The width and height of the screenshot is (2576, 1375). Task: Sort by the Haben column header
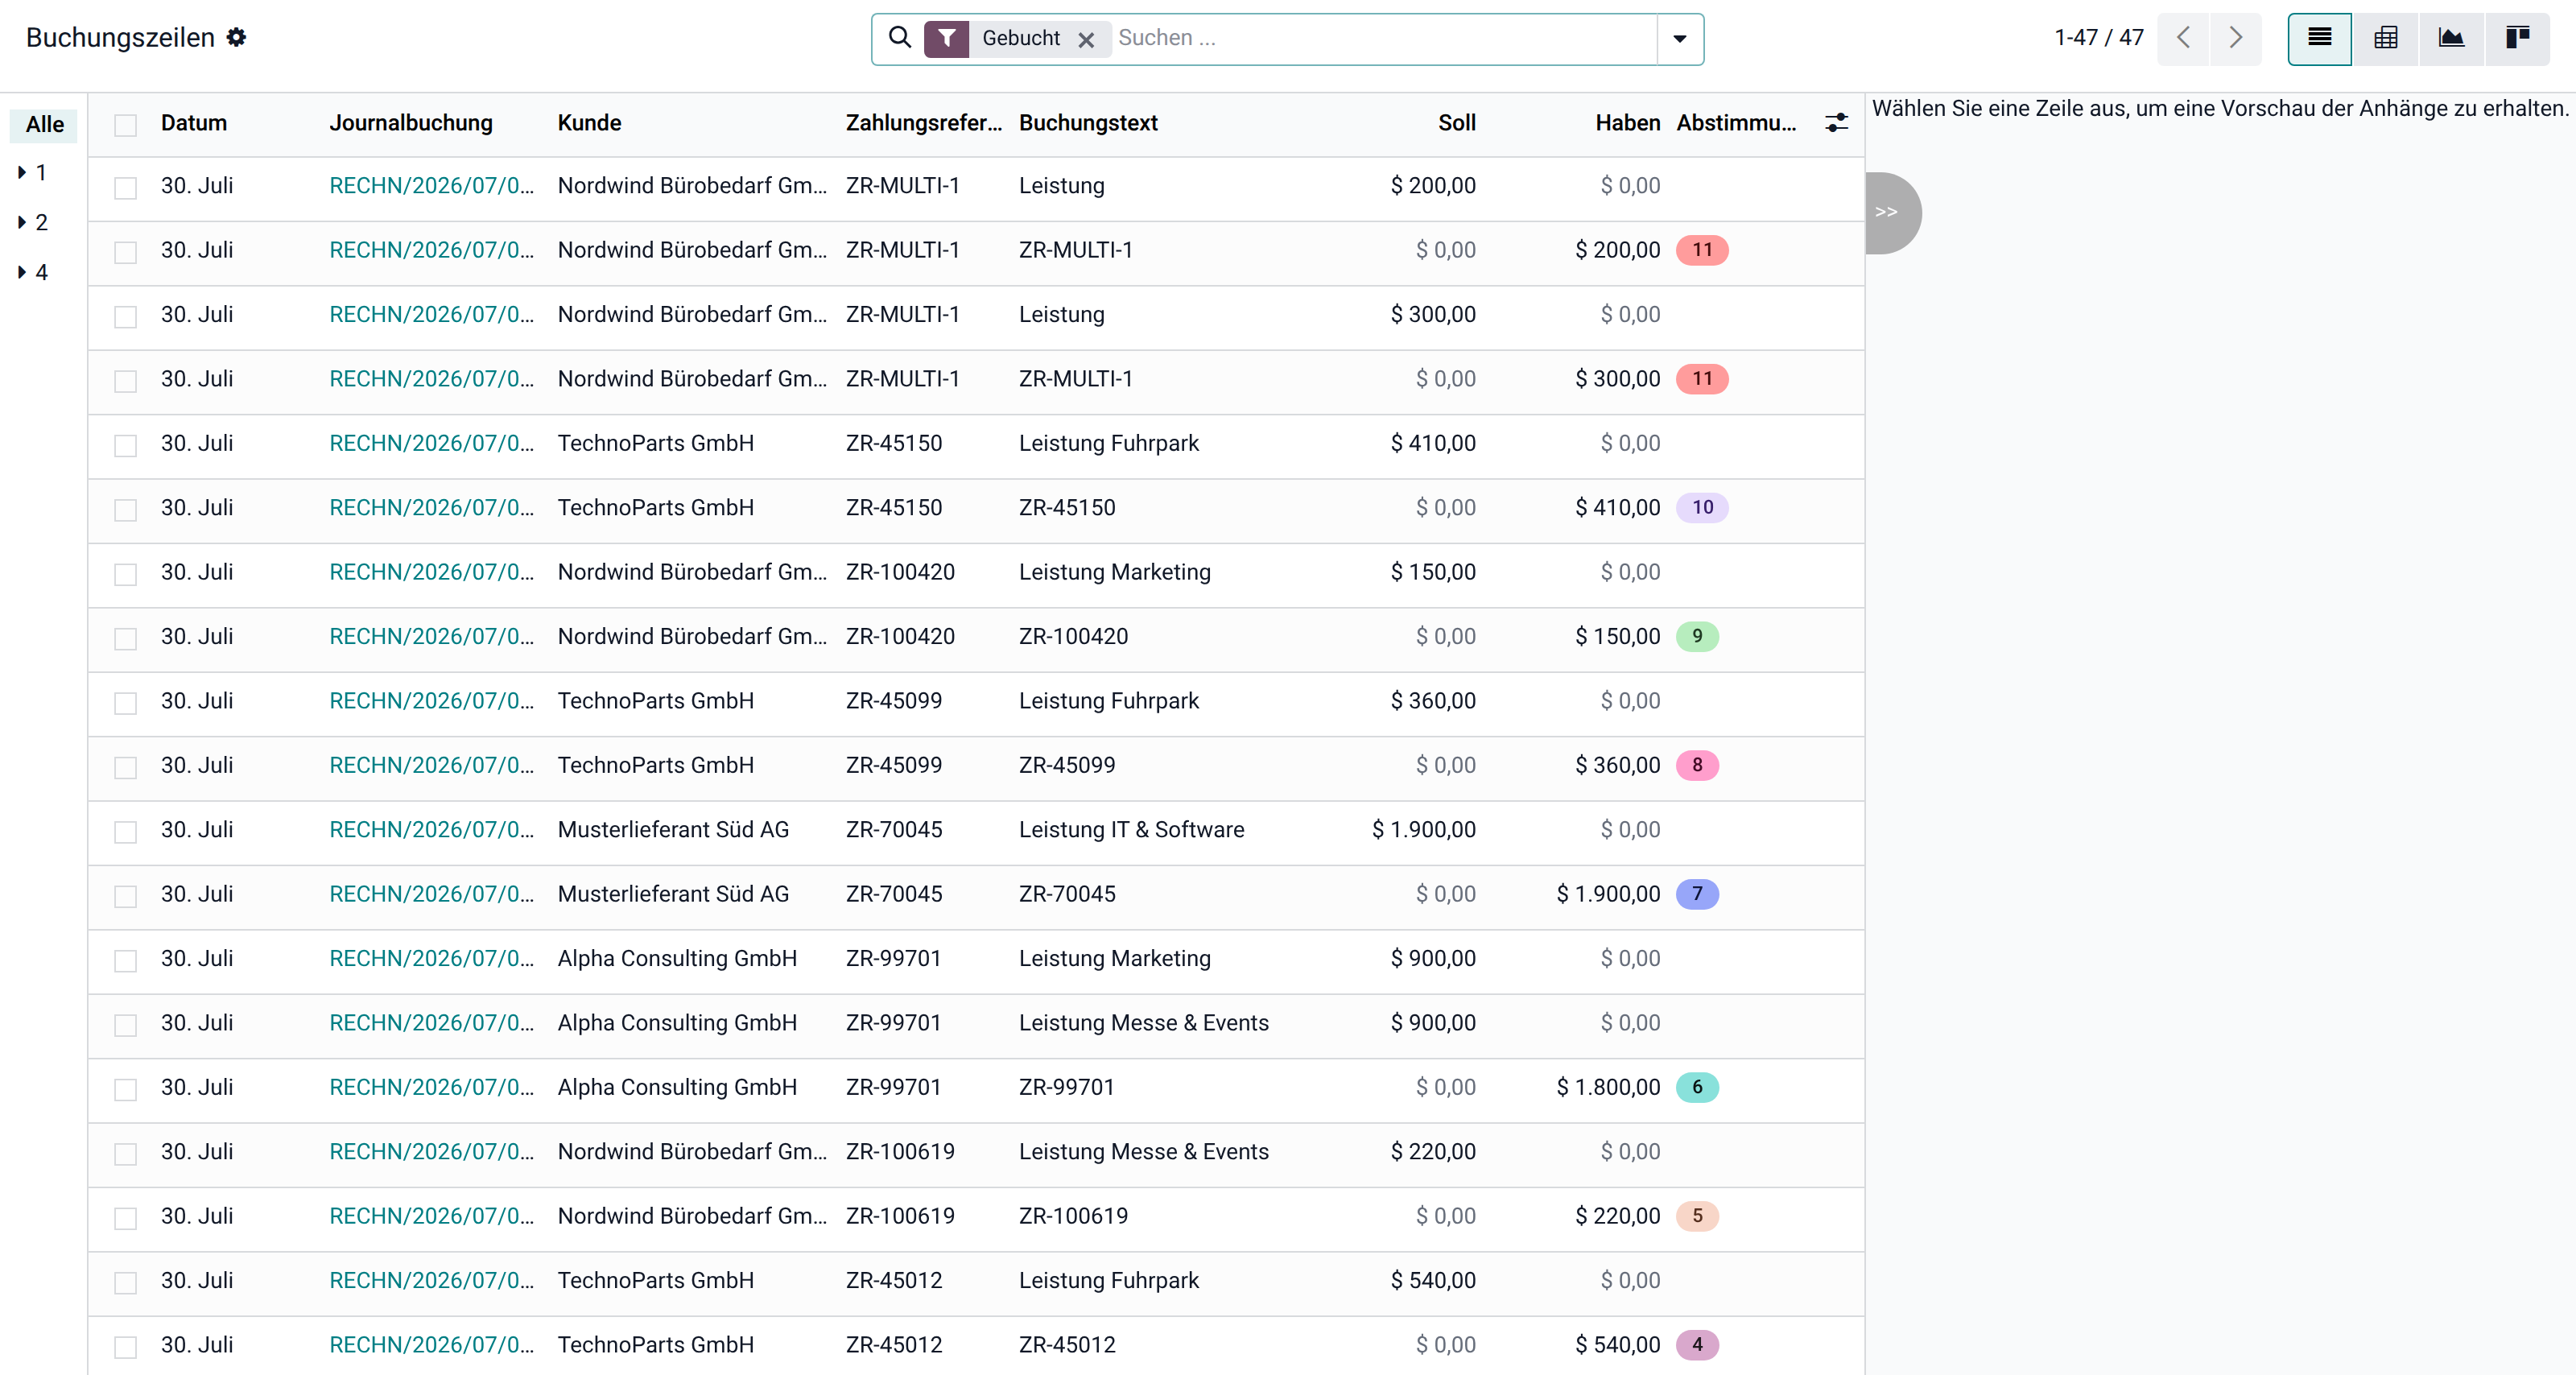[x=1627, y=123]
